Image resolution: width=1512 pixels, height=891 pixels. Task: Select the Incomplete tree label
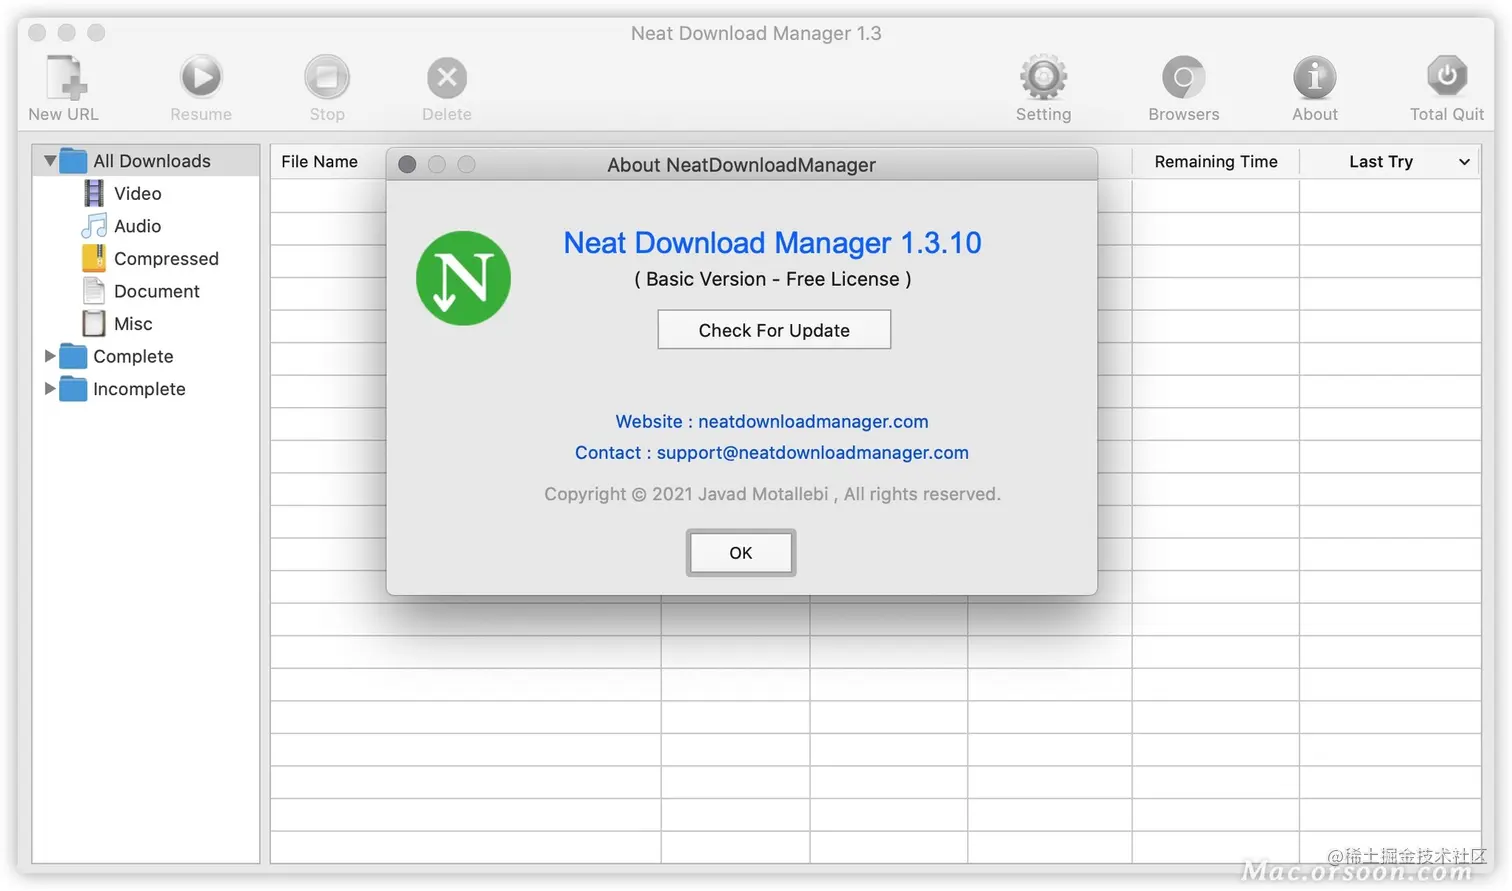(x=139, y=389)
